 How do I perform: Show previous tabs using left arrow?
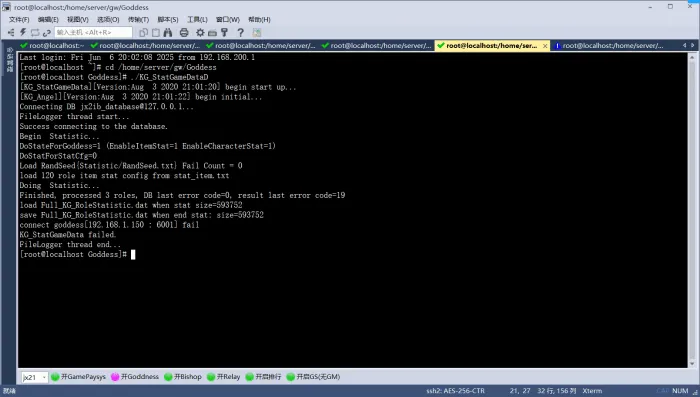point(684,45)
